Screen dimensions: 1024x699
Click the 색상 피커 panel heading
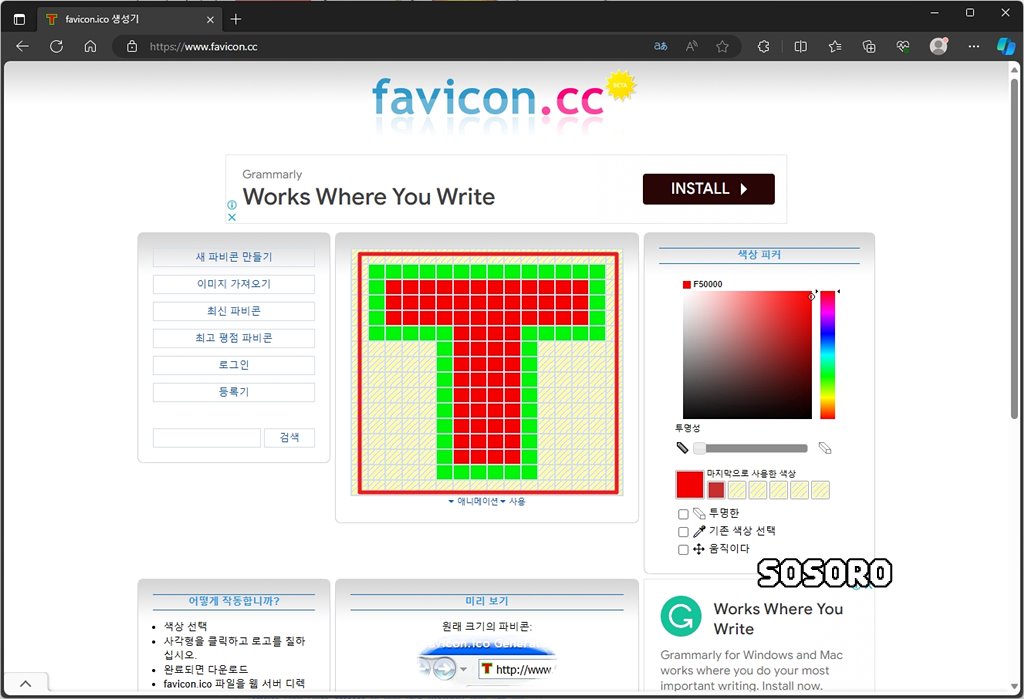(x=759, y=255)
